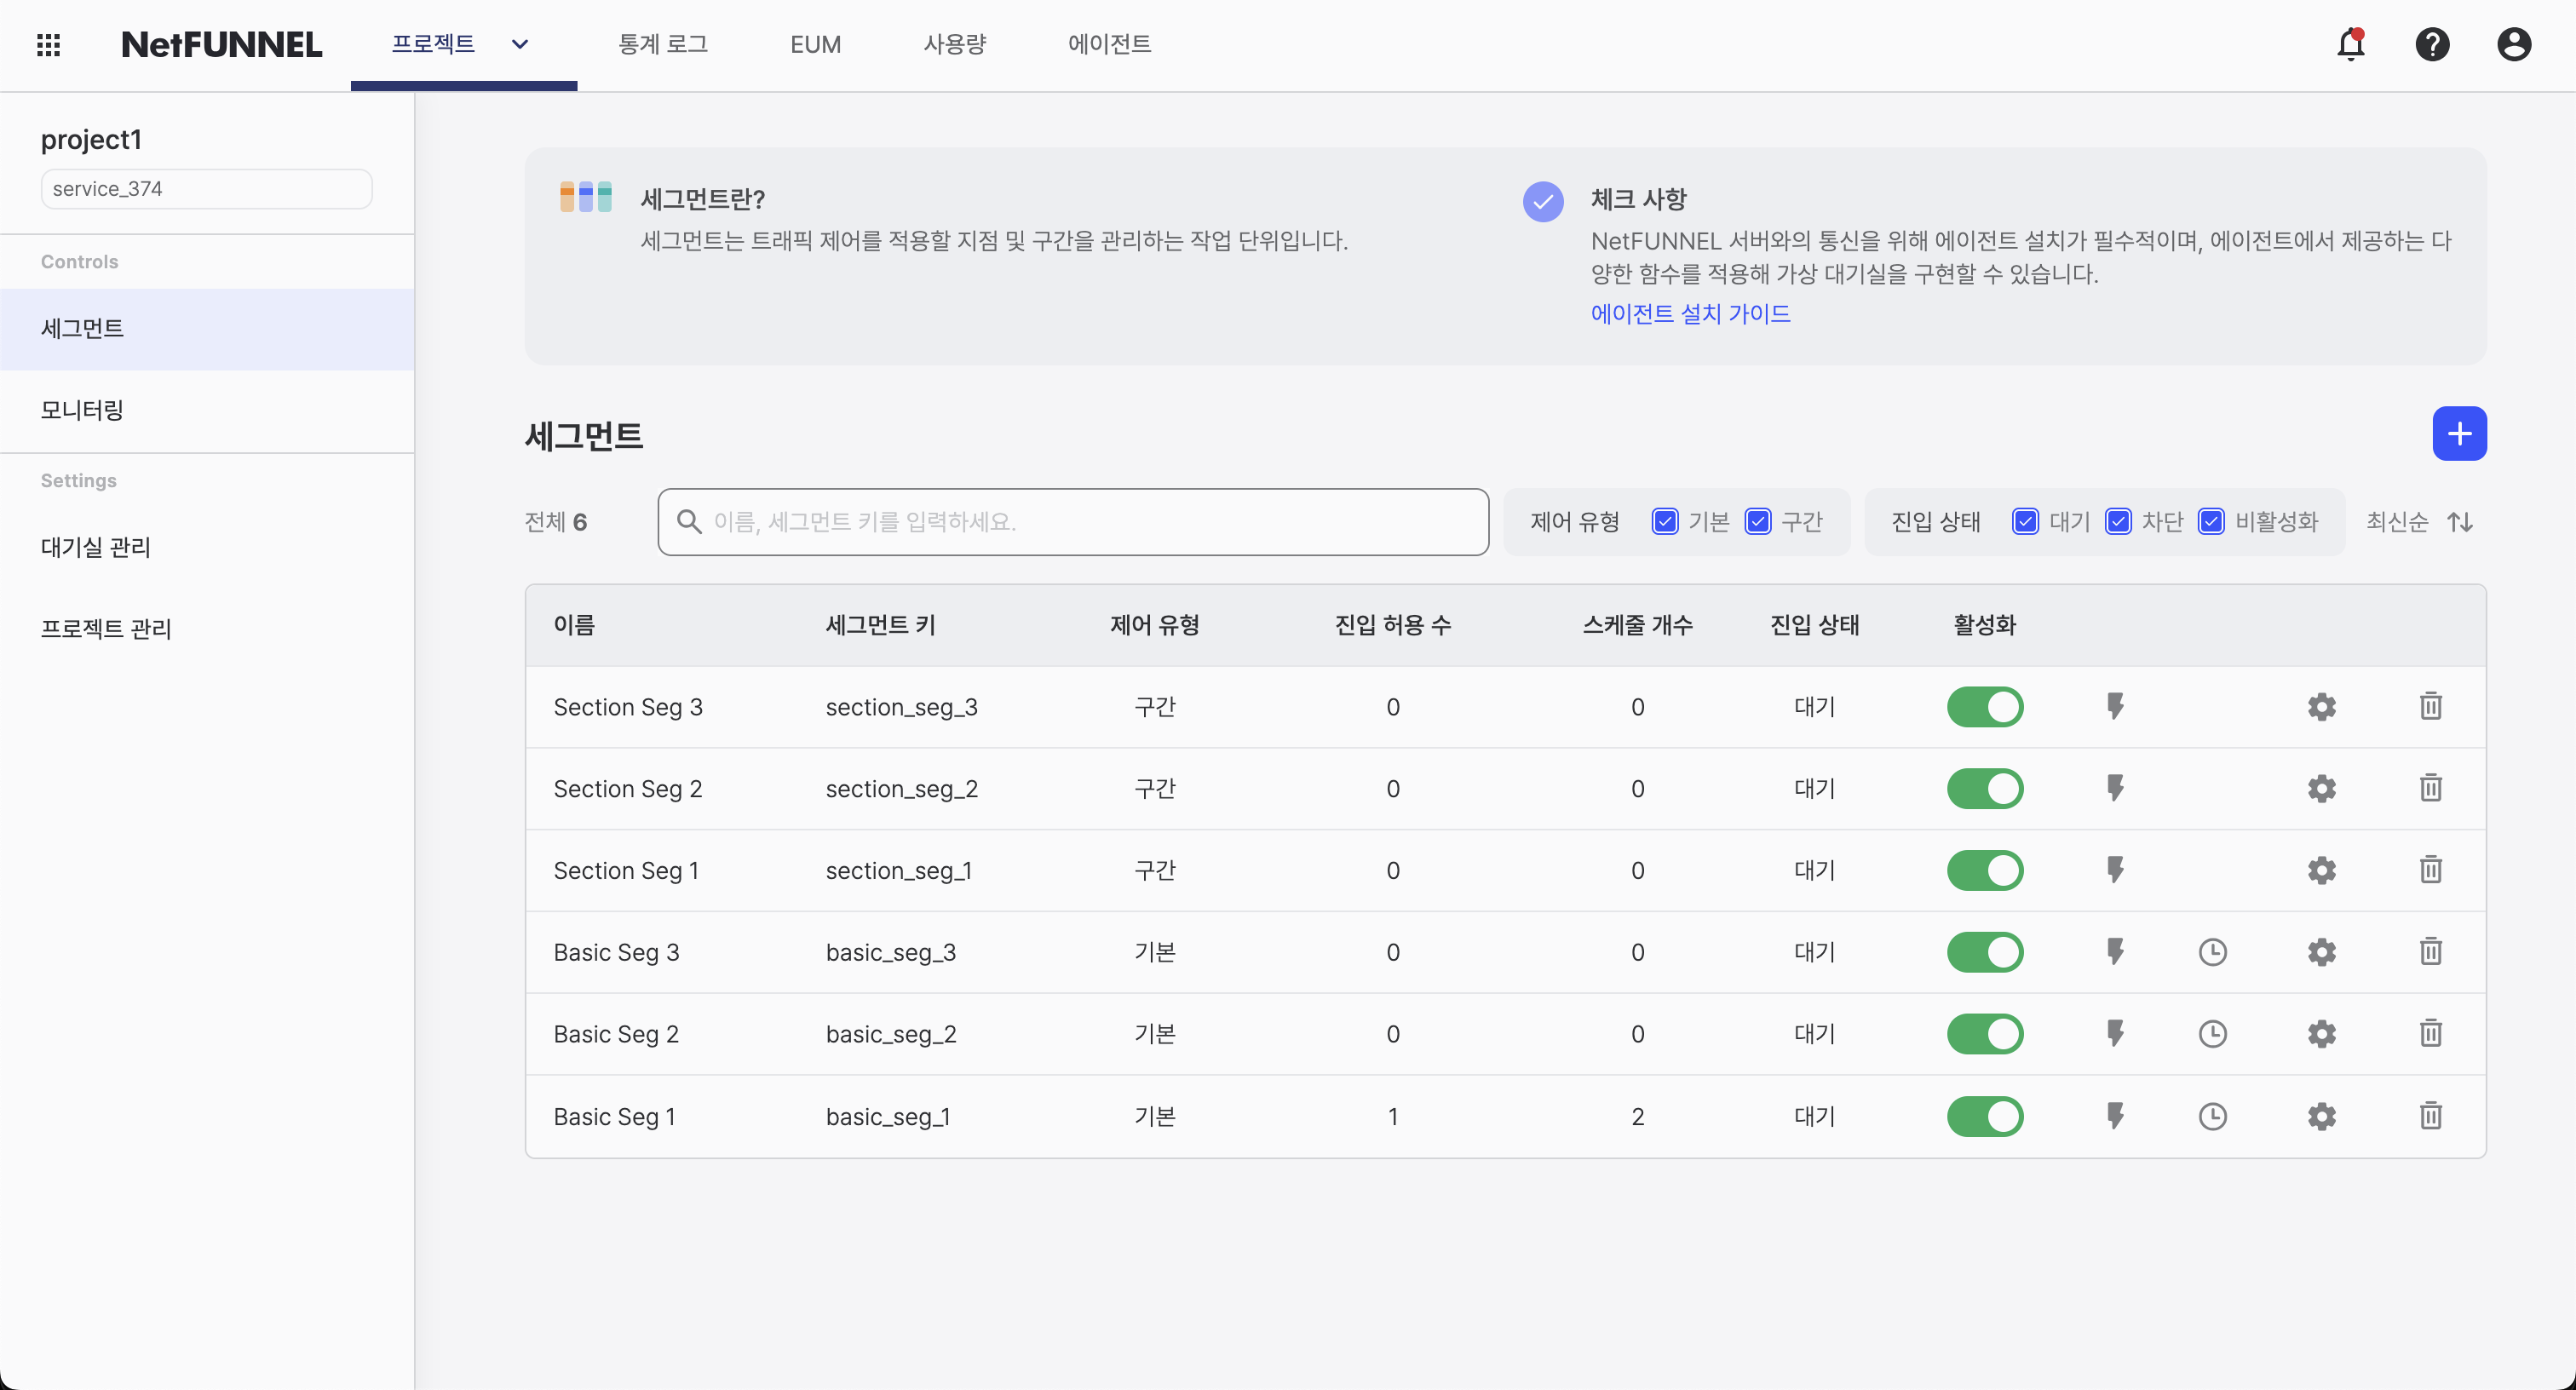Switch to the 통계 로그 tab
Image resolution: width=2576 pixels, height=1390 pixels.
663,44
